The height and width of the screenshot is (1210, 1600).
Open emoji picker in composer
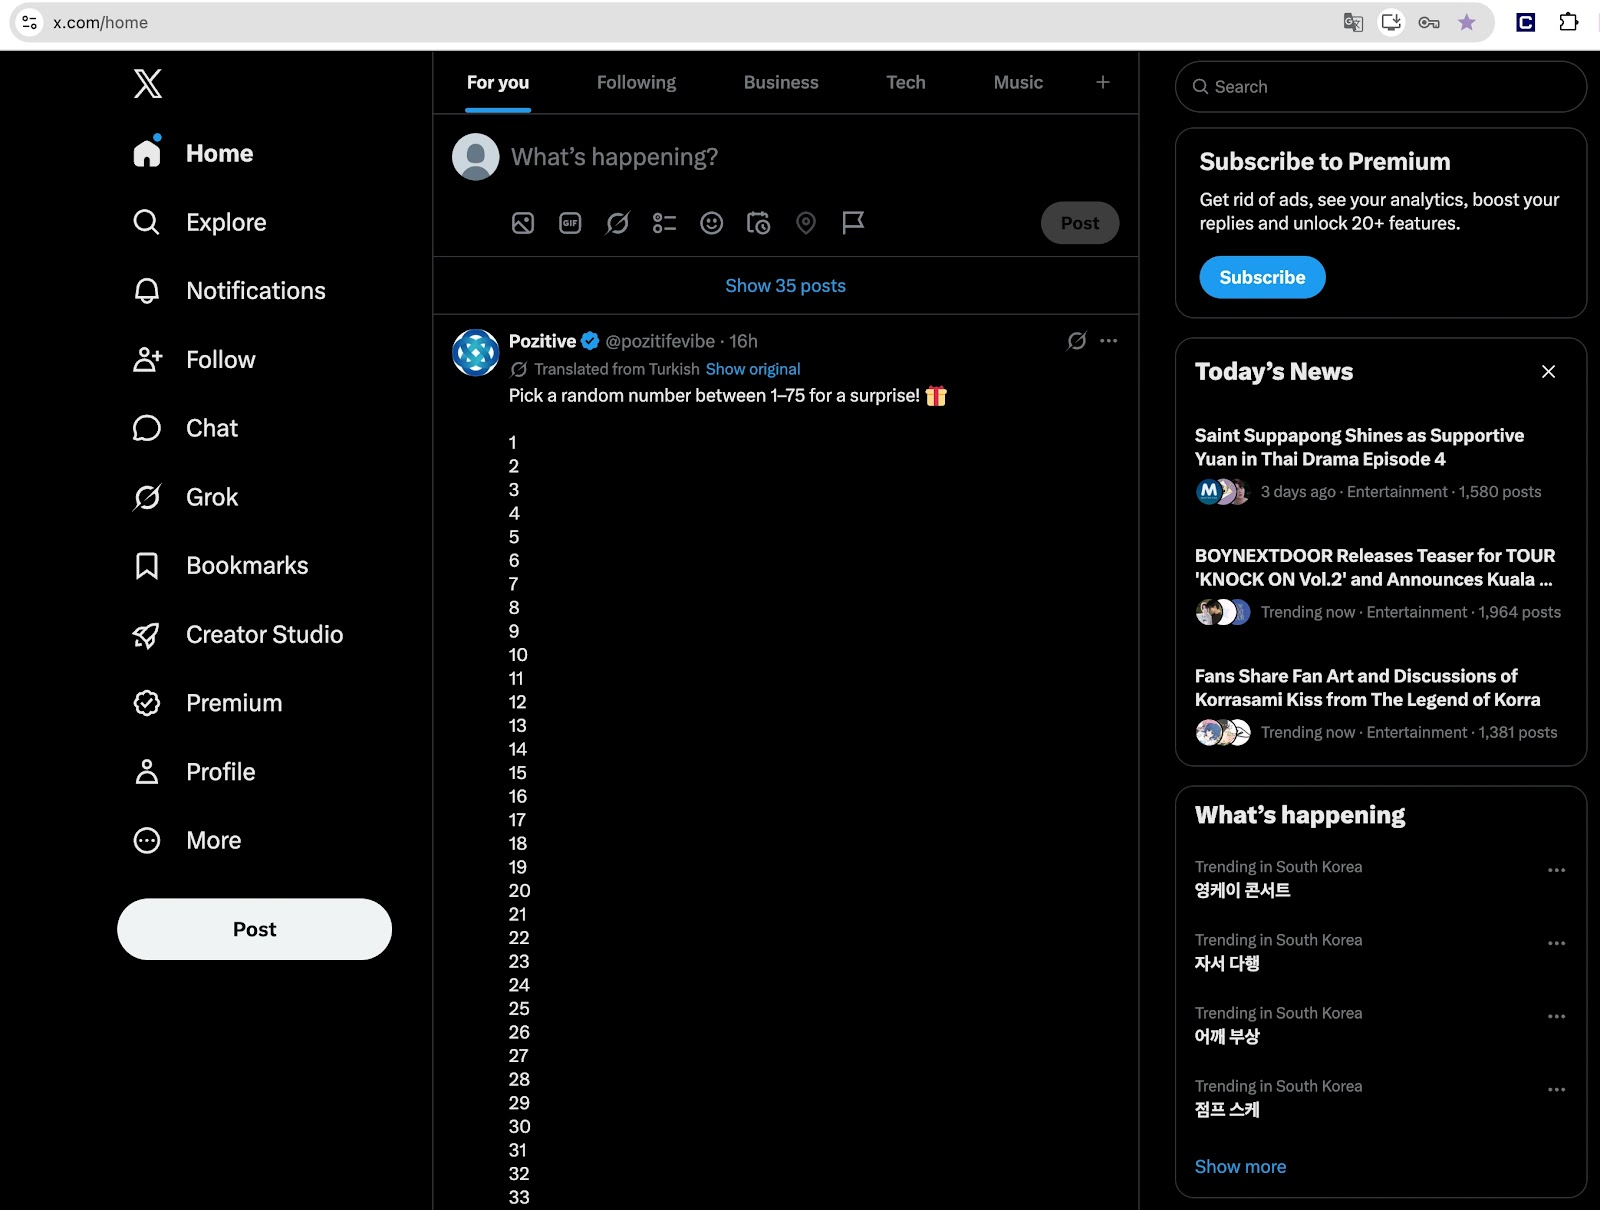(x=711, y=223)
